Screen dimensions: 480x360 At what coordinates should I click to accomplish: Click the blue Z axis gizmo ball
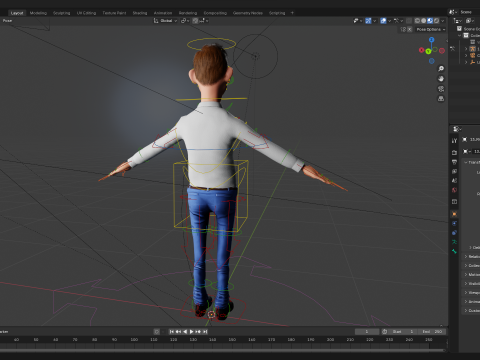(432, 40)
